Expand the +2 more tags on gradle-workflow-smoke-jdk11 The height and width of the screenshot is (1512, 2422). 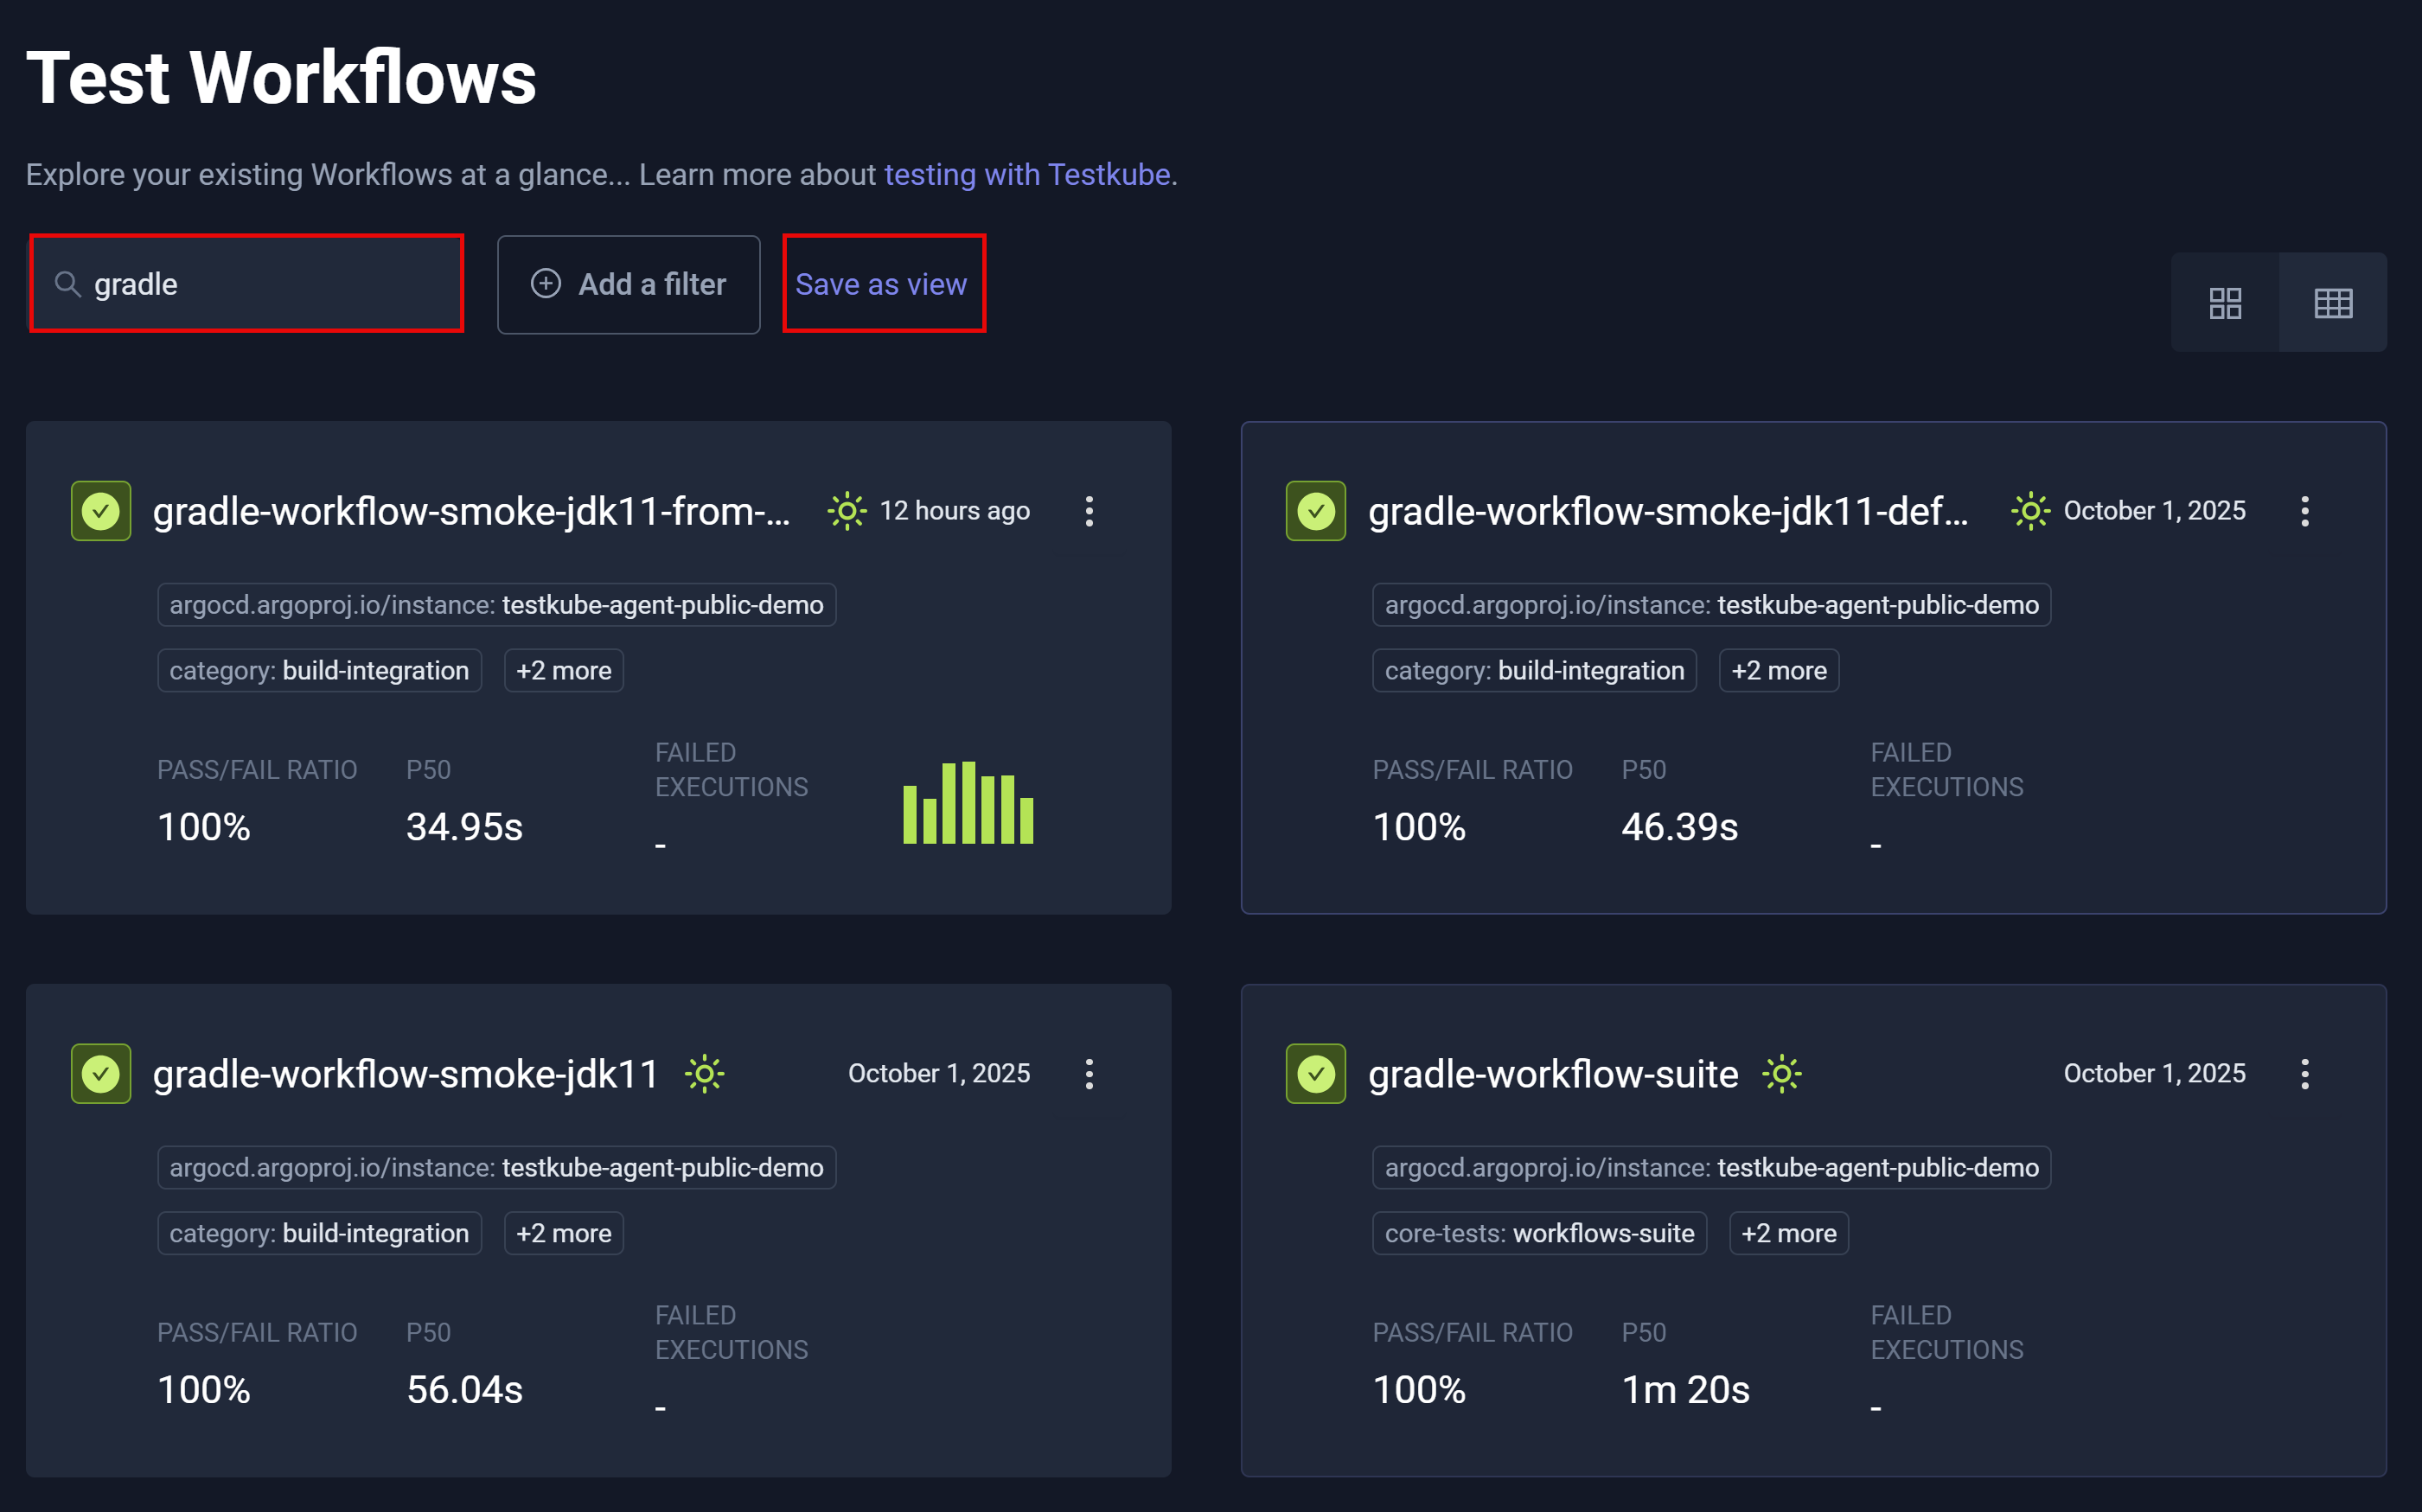pos(563,1233)
